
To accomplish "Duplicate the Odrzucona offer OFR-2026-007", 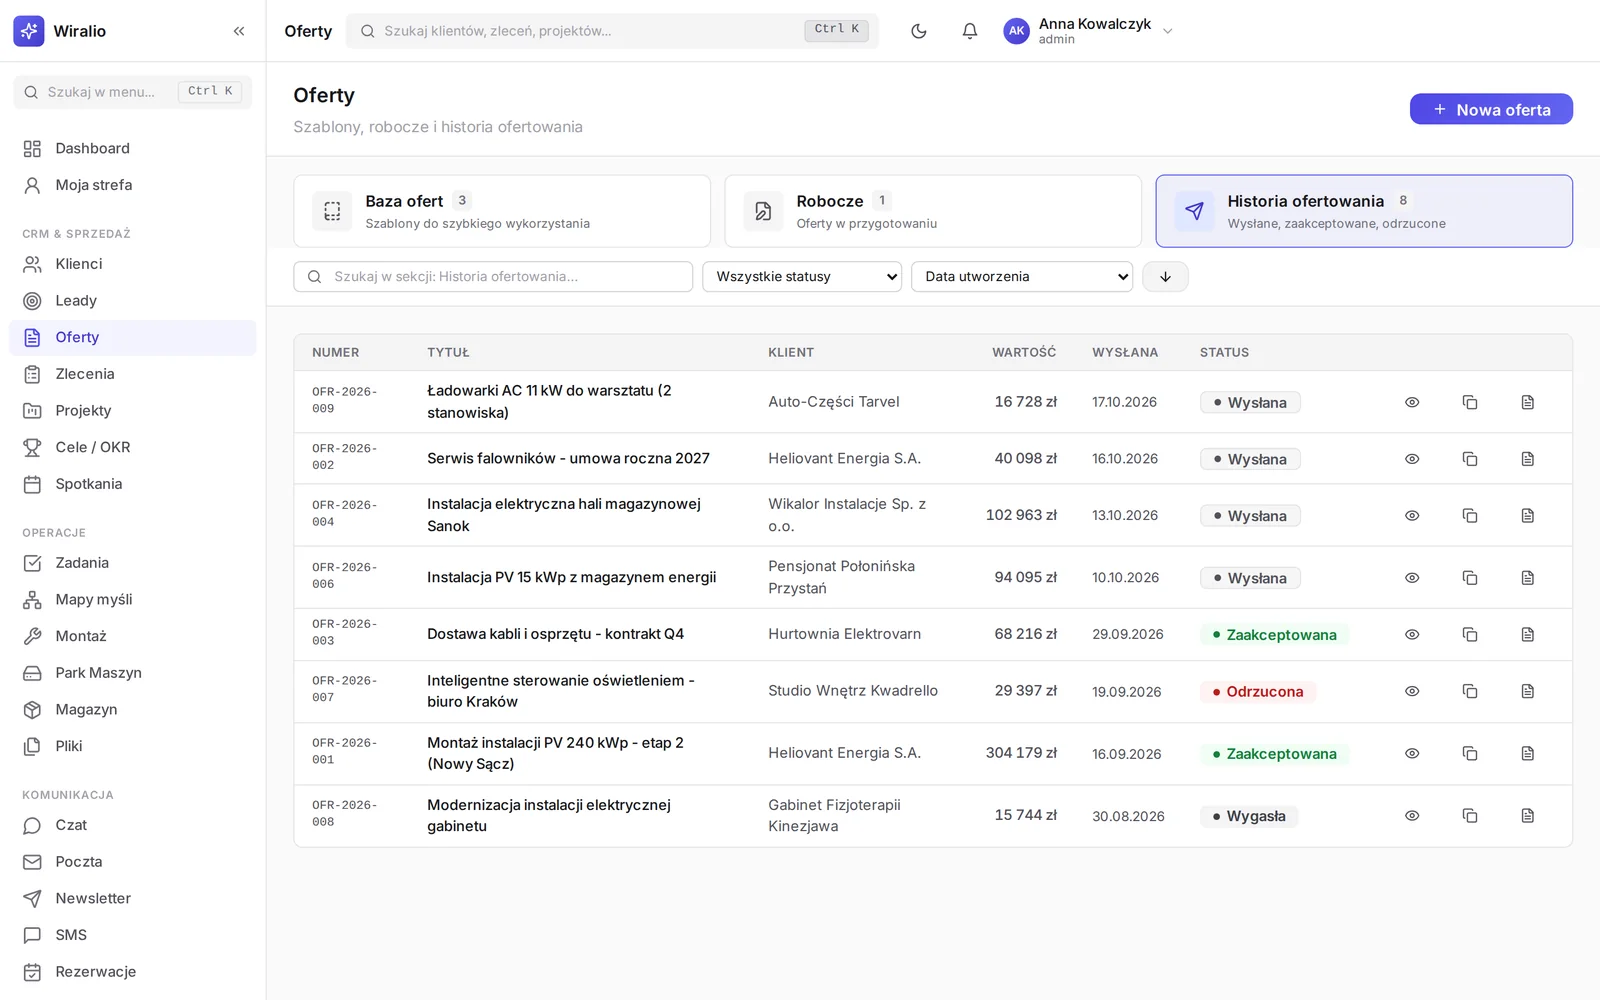I will [x=1470, y=691].
